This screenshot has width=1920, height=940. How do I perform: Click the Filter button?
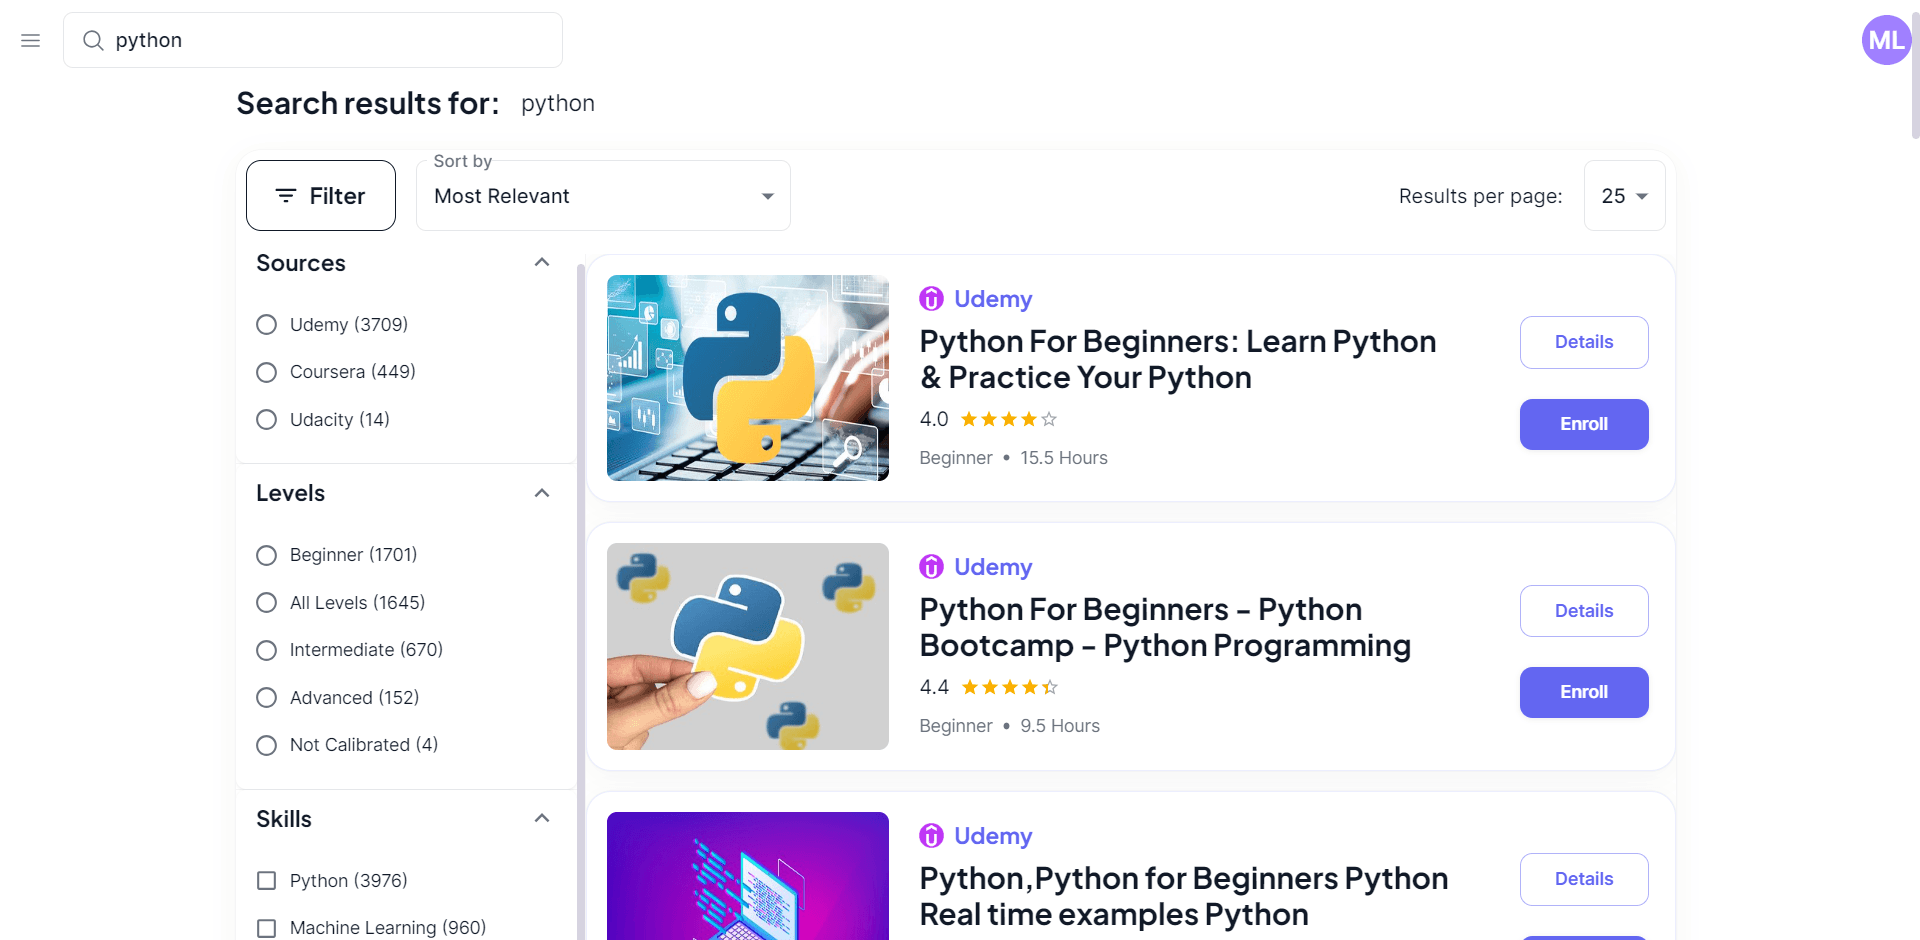(x=321, y=196)
